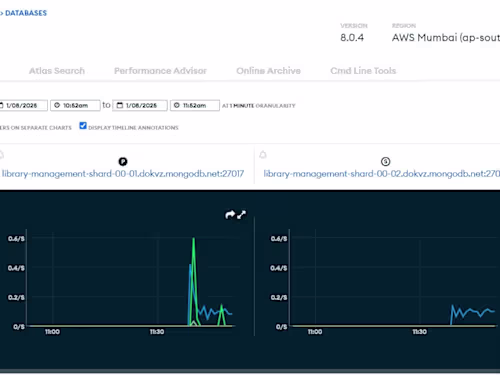The width and height of the screenshot is (500, 375).
Task: Open the Atlas Search tab
Action: pyautogui.click(x=57, y=71)
